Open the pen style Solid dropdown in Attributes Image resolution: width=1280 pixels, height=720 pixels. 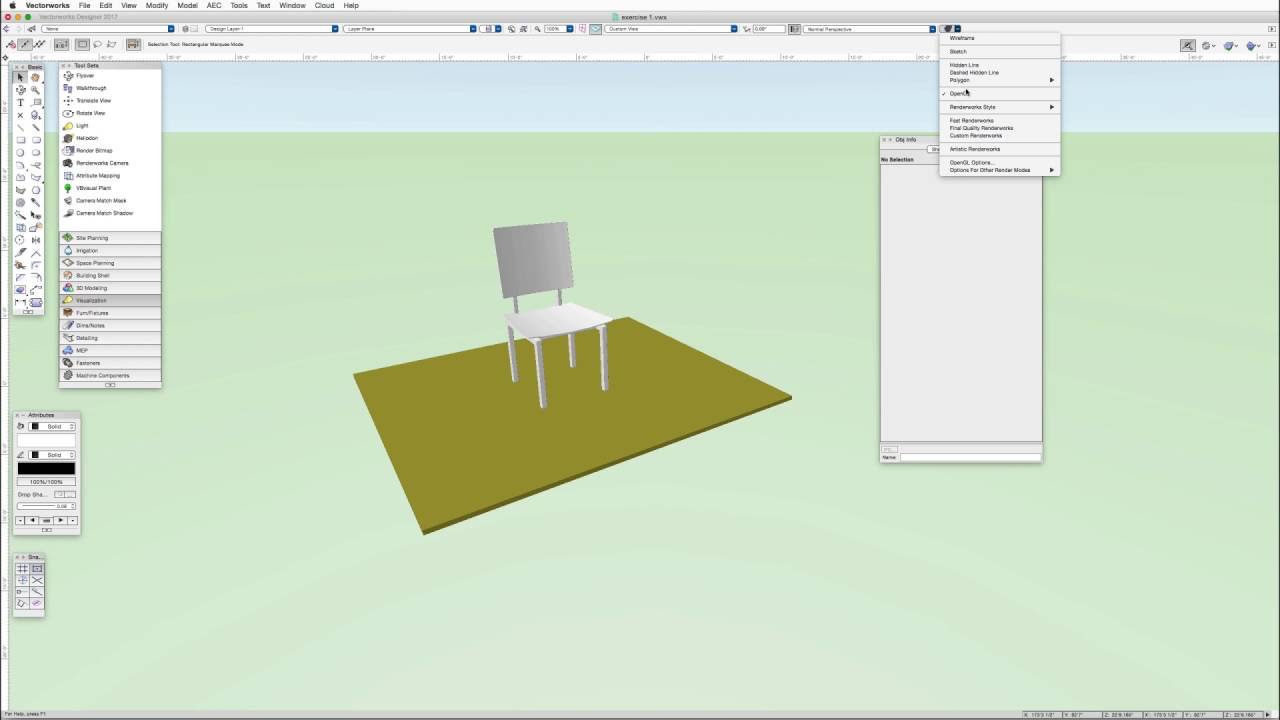click(52, 455)
